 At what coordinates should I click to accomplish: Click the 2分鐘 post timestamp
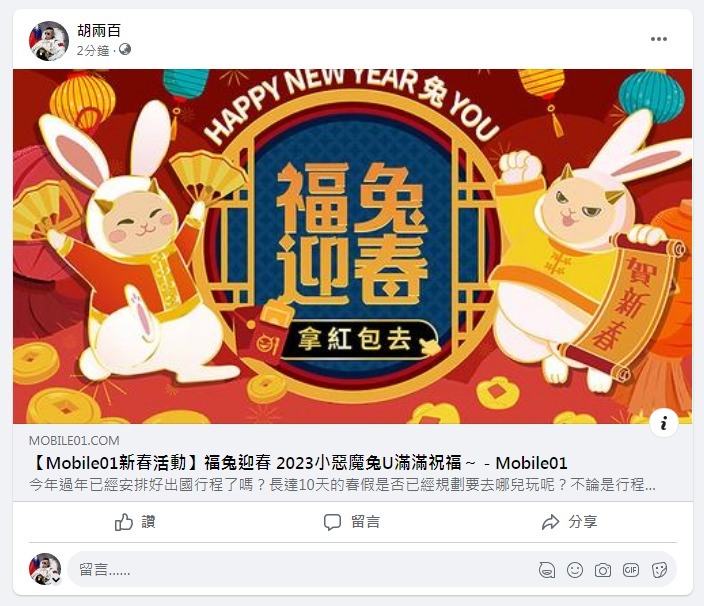(93, 50)
